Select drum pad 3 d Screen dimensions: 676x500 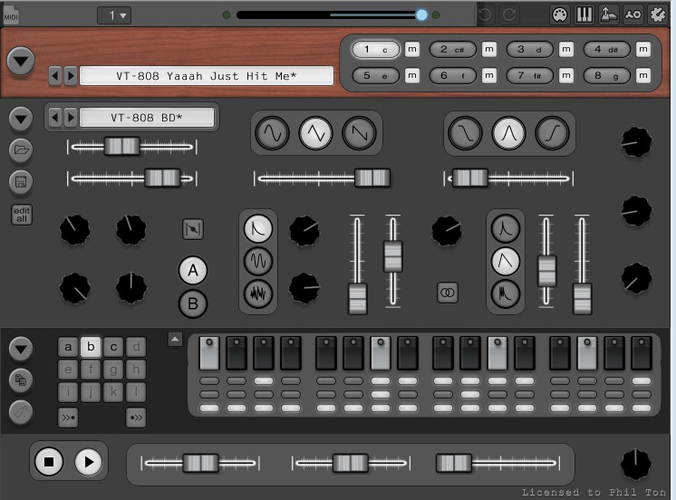[530, 50]
